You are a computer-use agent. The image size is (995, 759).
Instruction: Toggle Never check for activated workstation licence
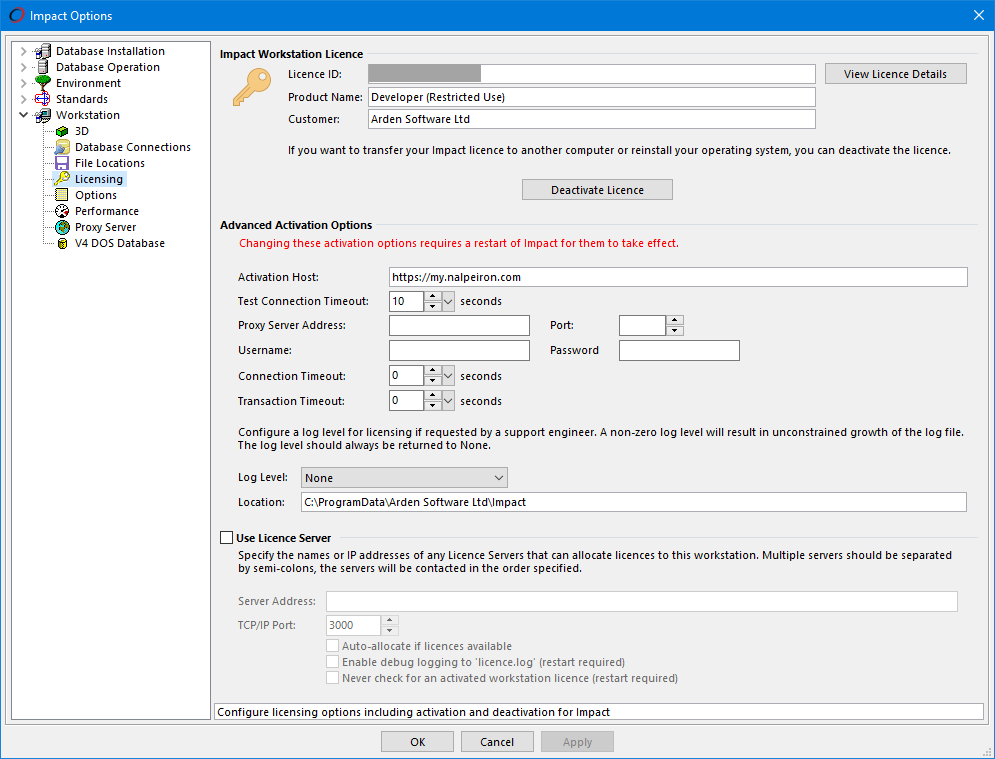pos(333,678)
